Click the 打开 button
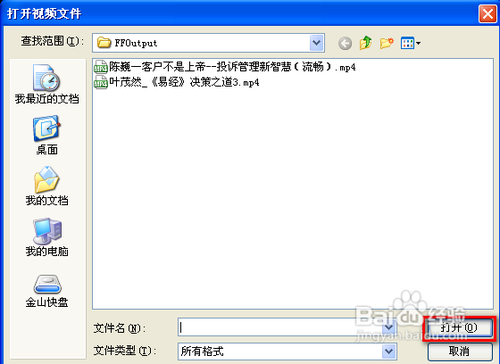The width and height of the screenshot is (500, 364). pos(459,328)
